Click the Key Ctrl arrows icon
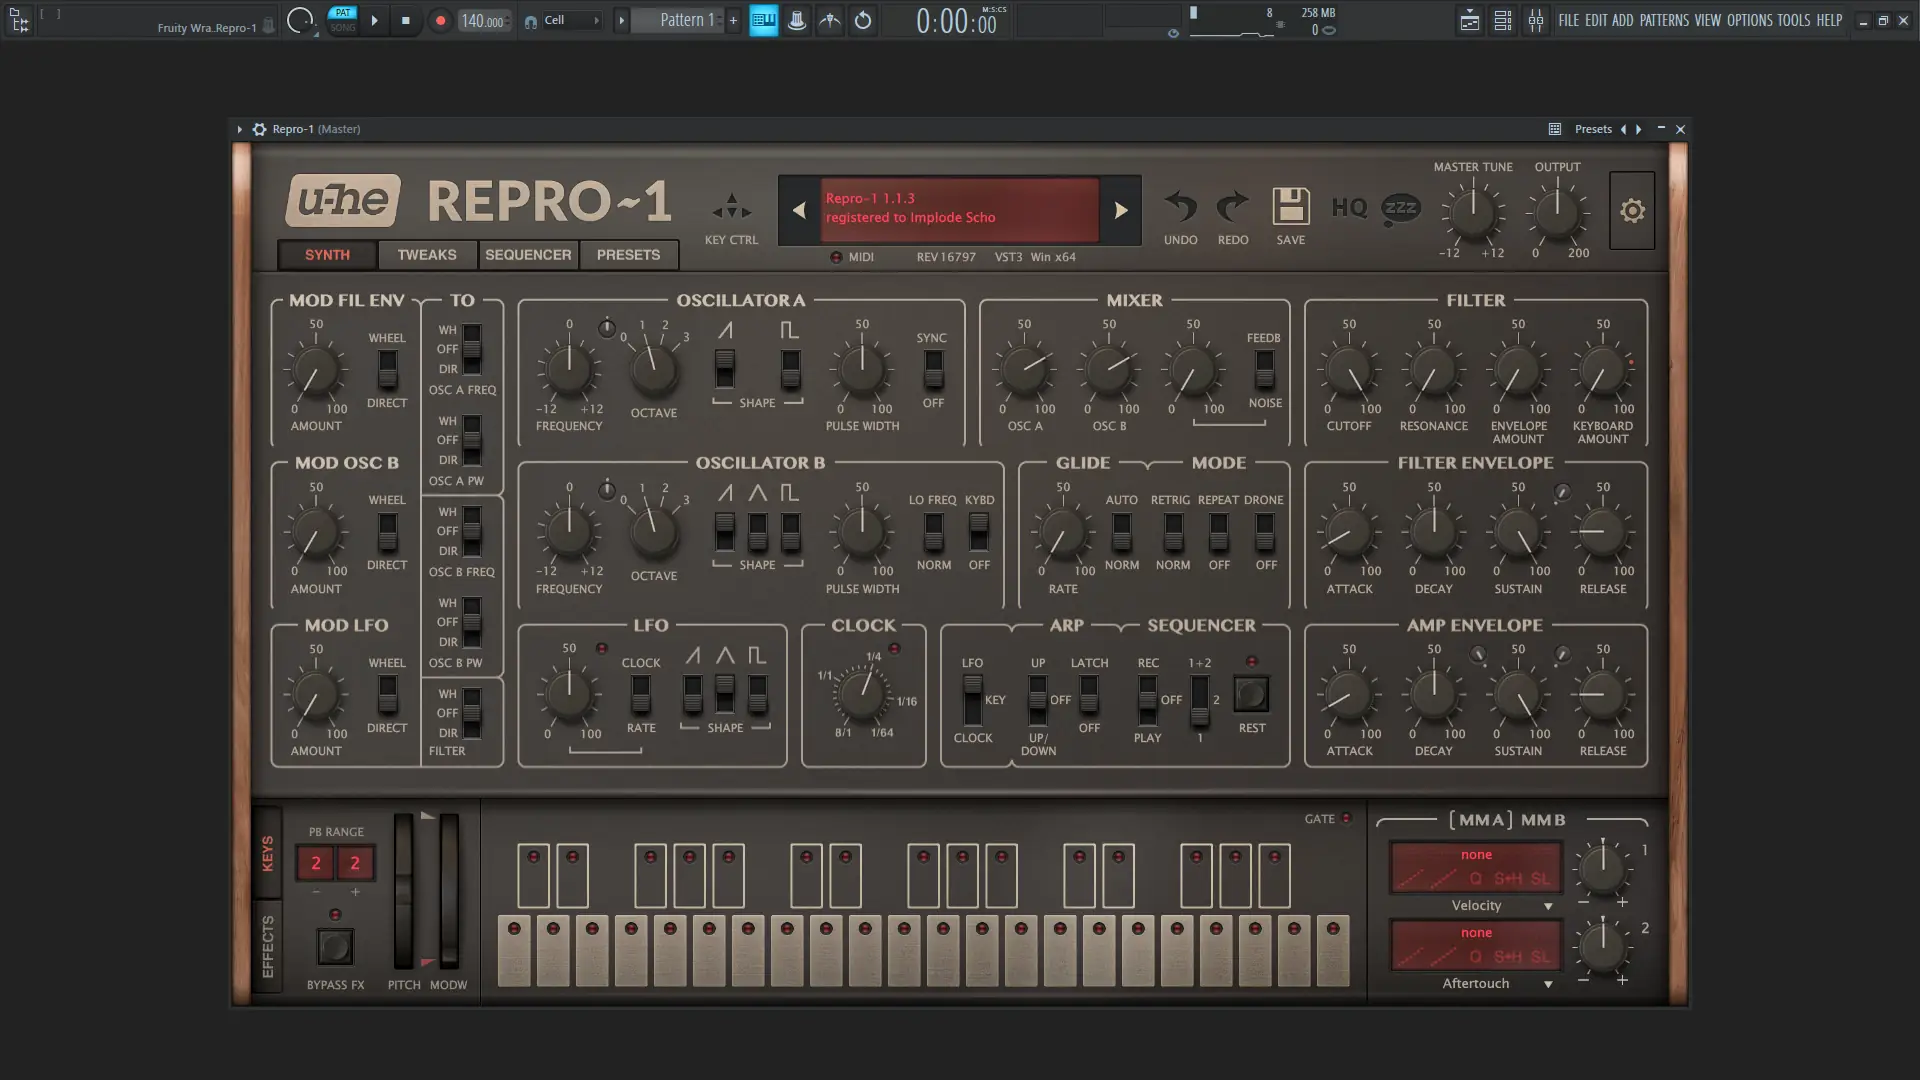Screen dimensions: 1920x1080 731,207
